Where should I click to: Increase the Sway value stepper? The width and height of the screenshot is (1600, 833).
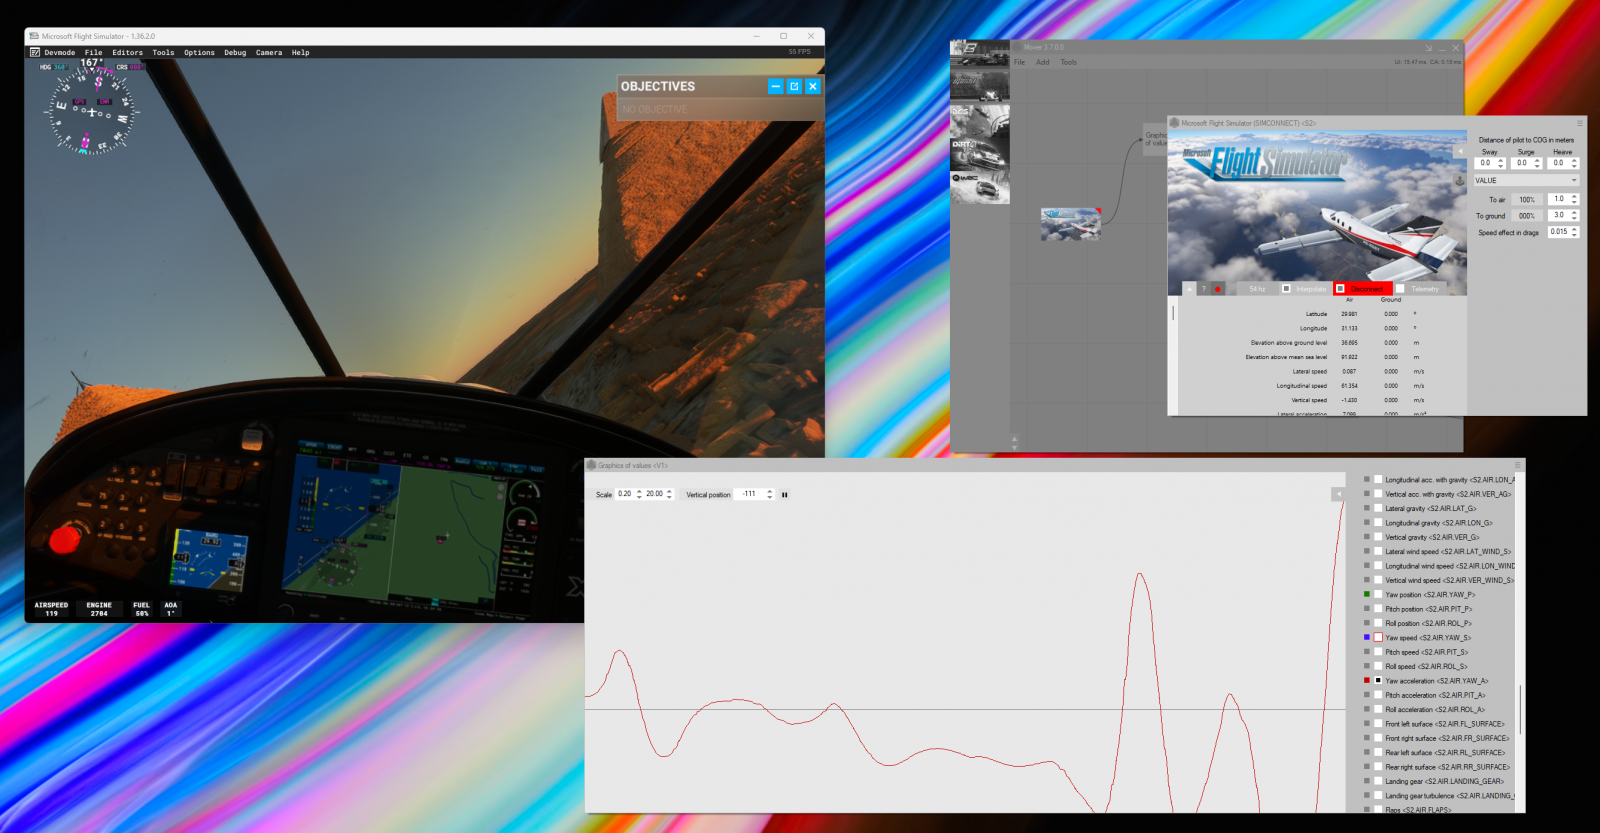(x=1501, y=160)
